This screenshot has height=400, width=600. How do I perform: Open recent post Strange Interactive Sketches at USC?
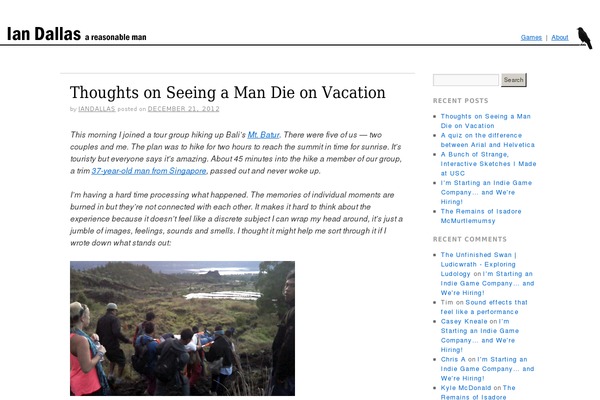[x=488, y=164]
